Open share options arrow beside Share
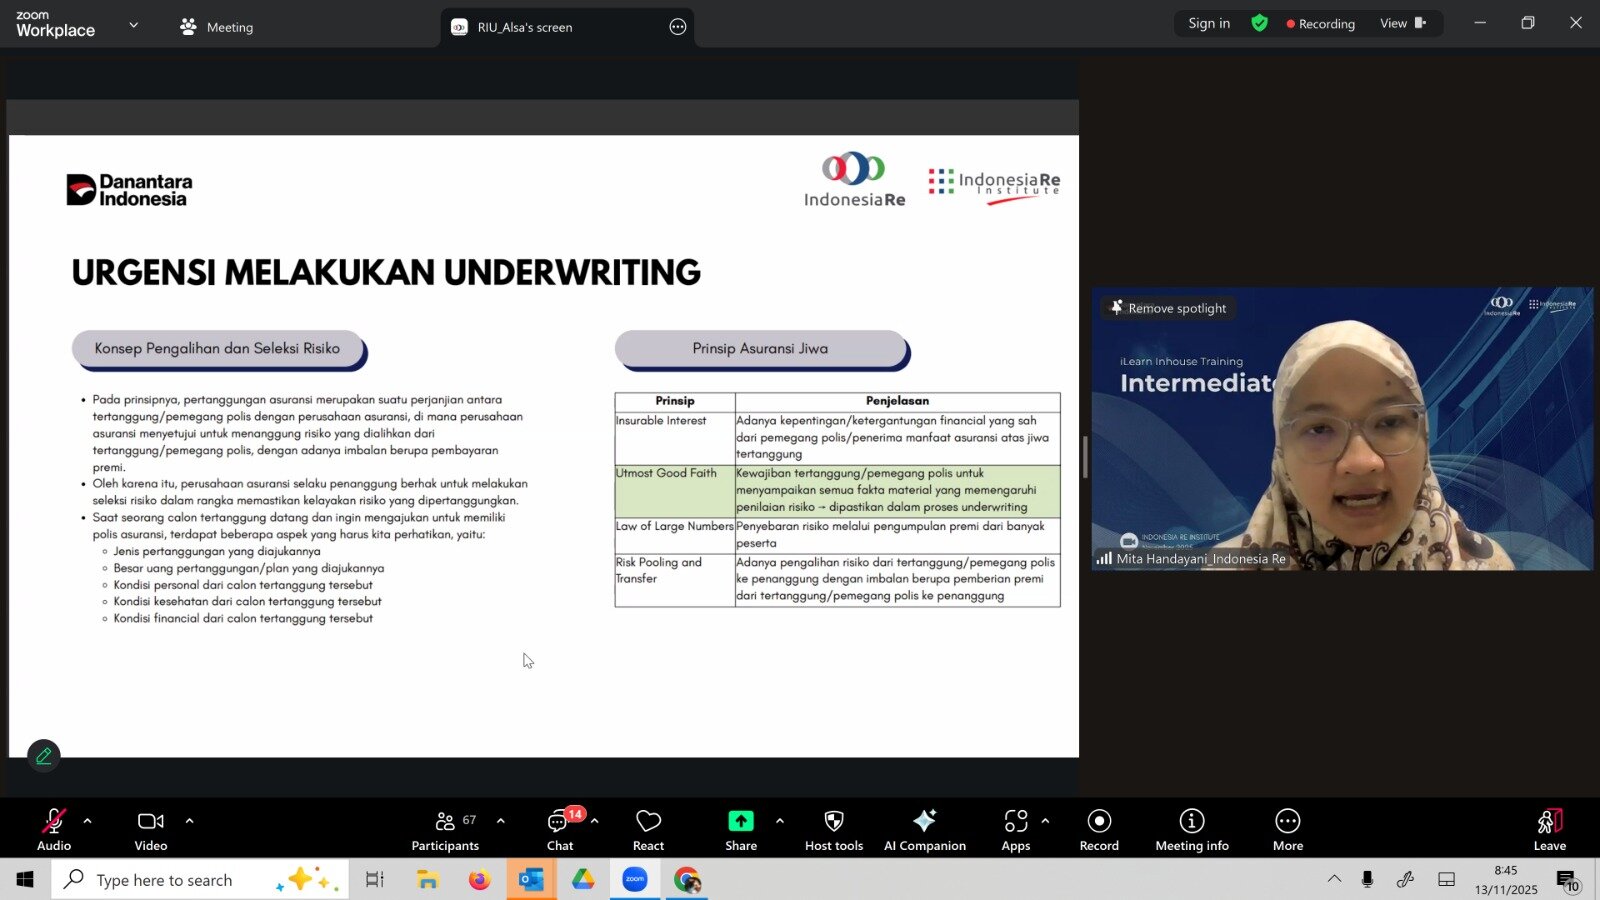Viewport: 1600px width, 900px height. [x=780, y=821]
